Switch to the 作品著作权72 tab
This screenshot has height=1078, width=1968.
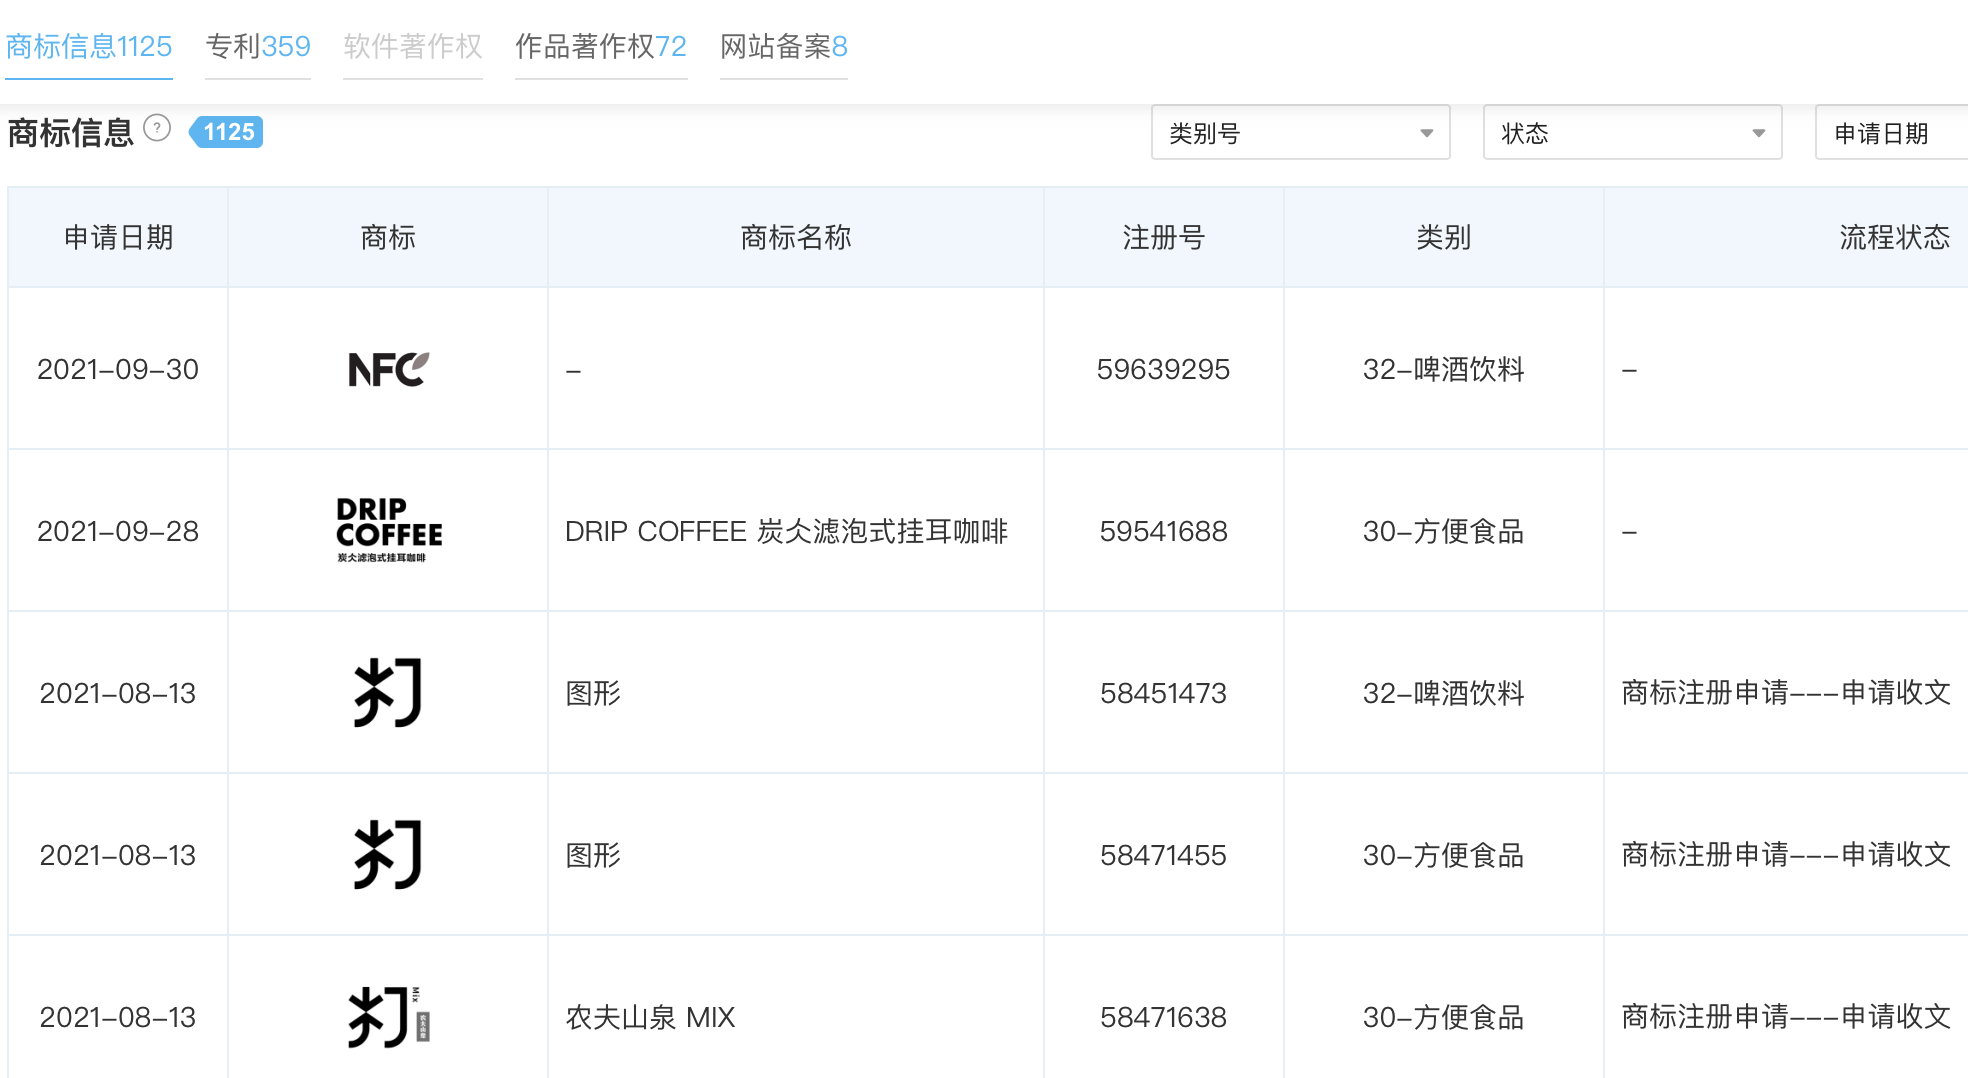[600, 46]
